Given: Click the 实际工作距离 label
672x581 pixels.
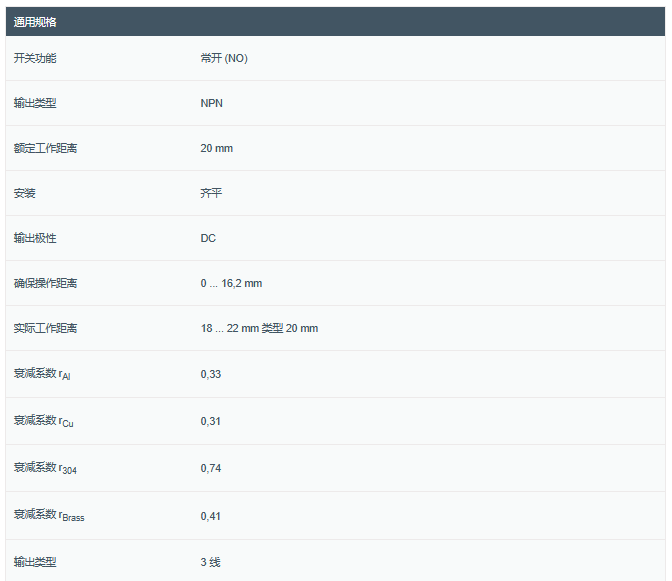Looking at the screenshot, I should (45, 328).
